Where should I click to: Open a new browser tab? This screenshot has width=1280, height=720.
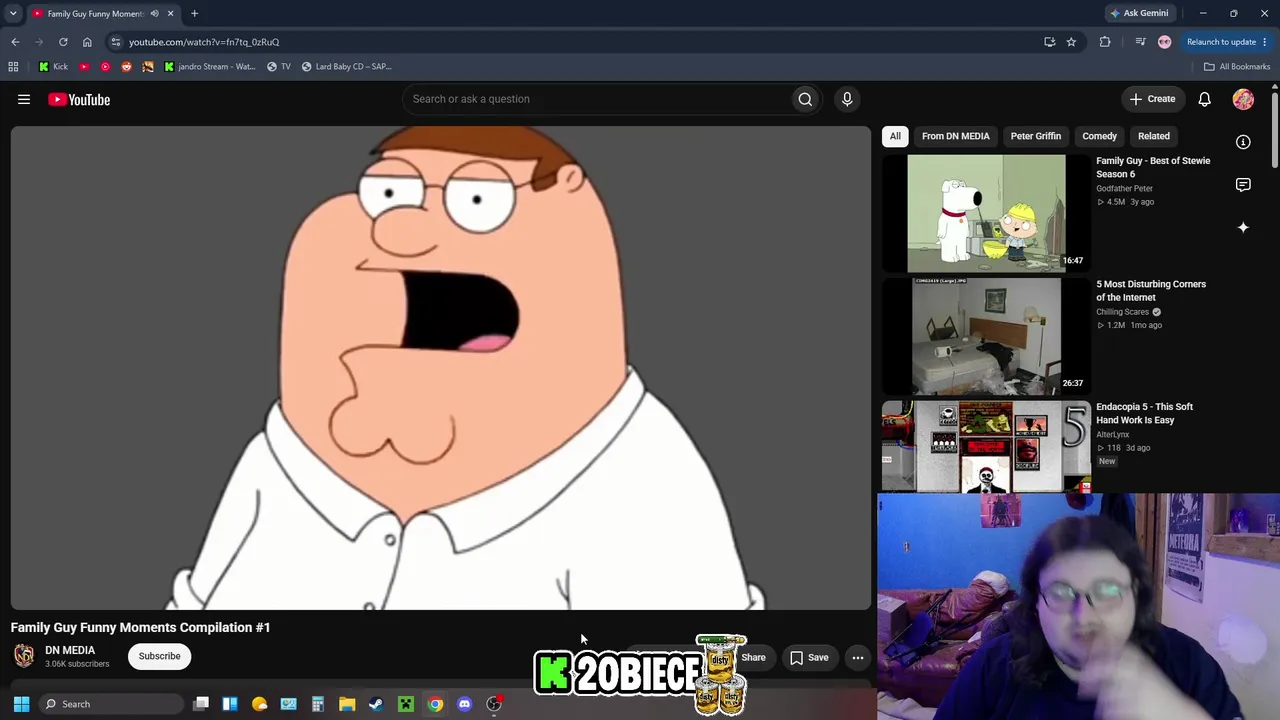194,14
